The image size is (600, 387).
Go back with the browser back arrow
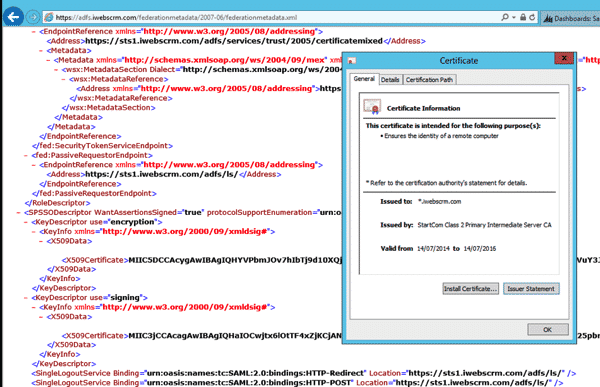13,17
